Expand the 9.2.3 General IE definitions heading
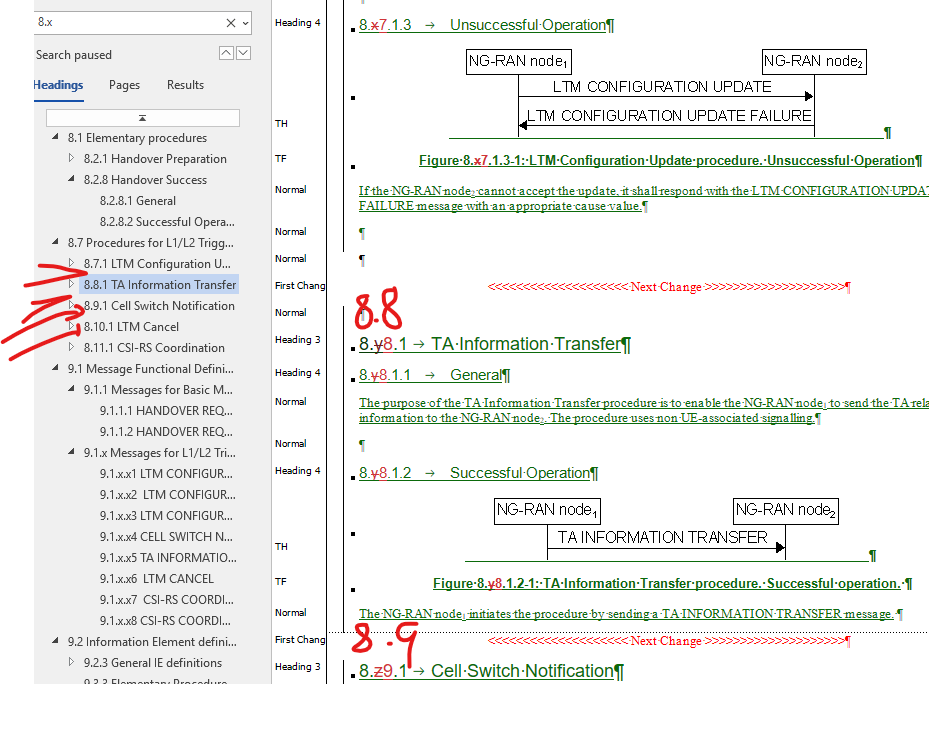The height and width of the screenshot is (735, 929). pyautogui.click(x=72, y=663)
